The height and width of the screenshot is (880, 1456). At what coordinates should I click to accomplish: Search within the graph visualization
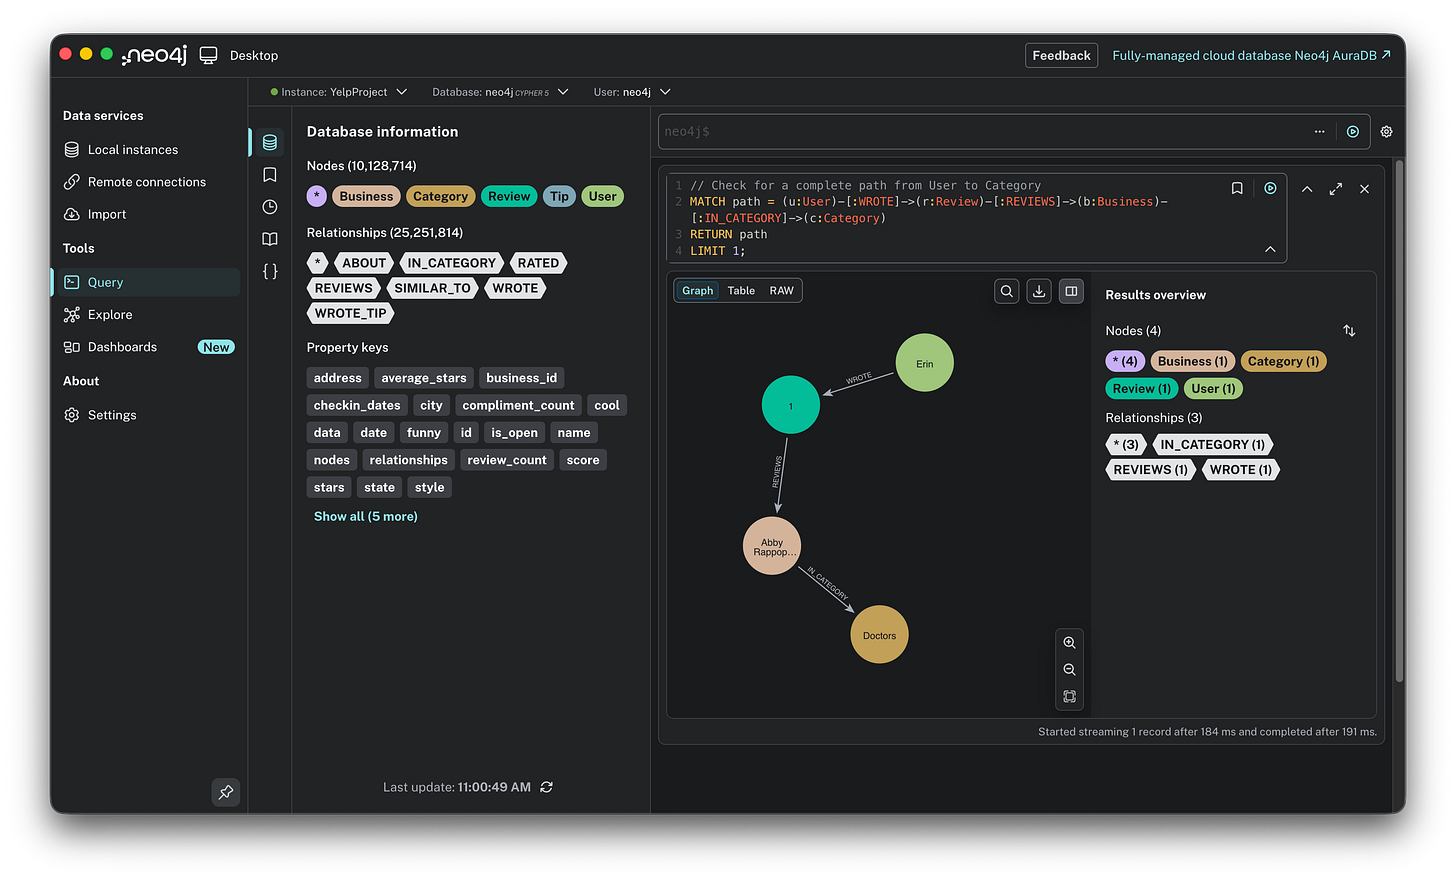coord(1006,290)
